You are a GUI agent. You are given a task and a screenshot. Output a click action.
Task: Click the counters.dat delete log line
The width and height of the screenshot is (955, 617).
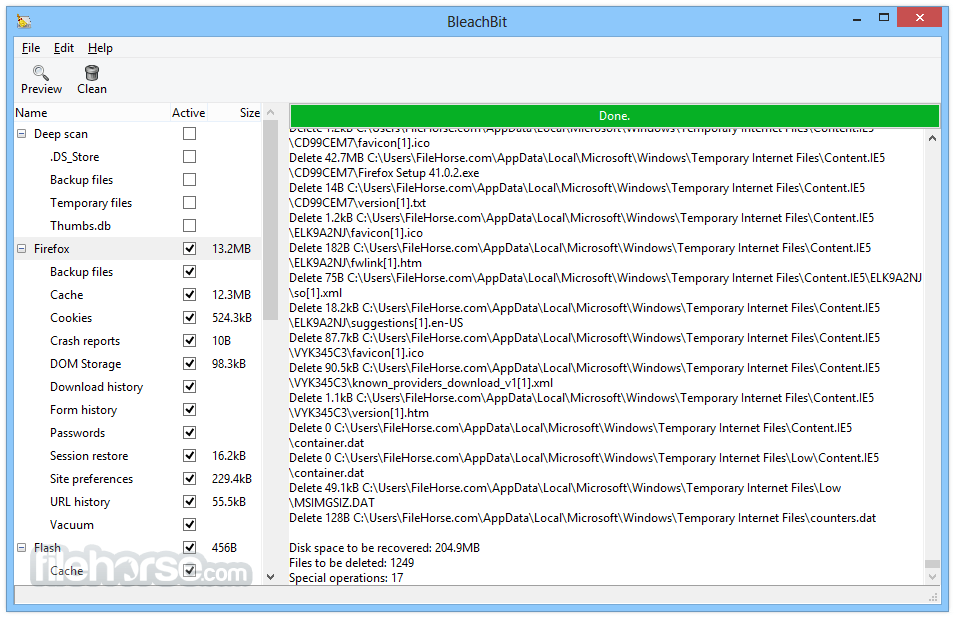[x=582, y=518]
